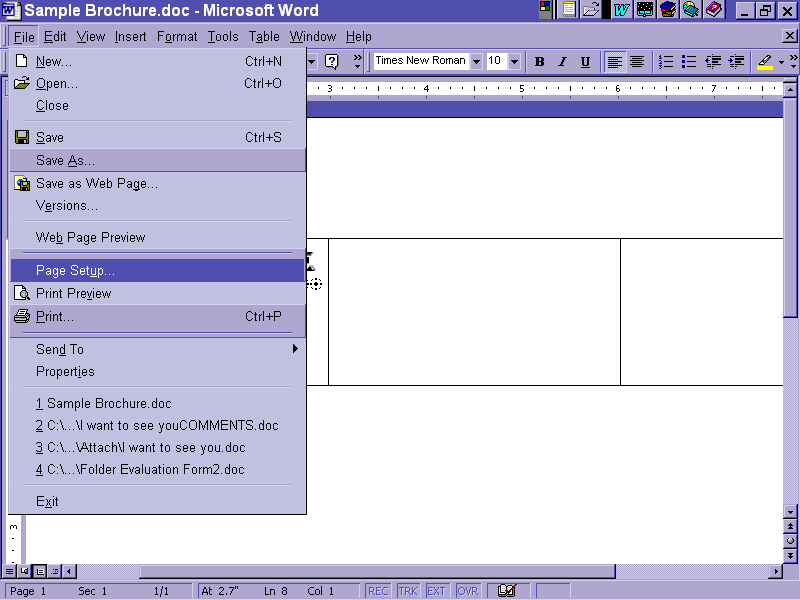Click the Decrease Indent icon
800x600 pixels.
713,61
